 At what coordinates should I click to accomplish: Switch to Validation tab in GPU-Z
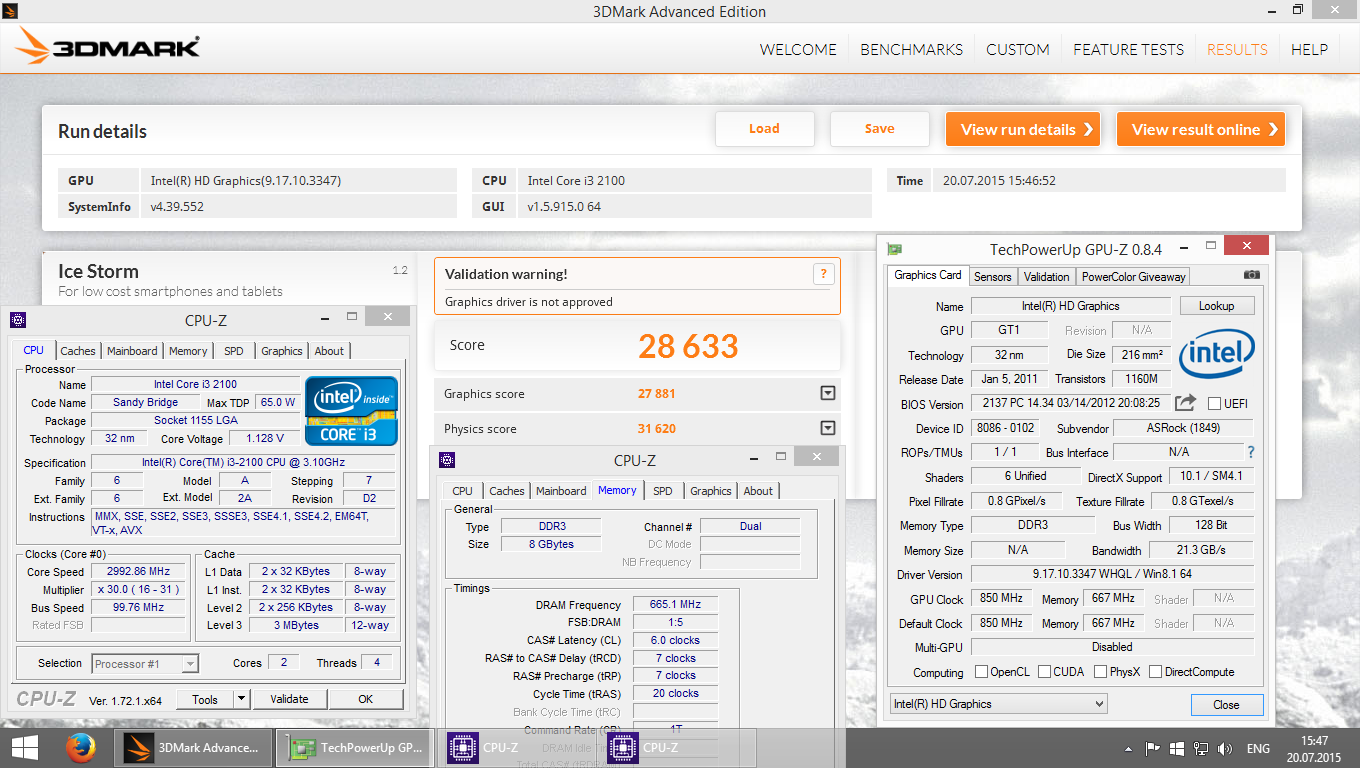click(1047, 277)
